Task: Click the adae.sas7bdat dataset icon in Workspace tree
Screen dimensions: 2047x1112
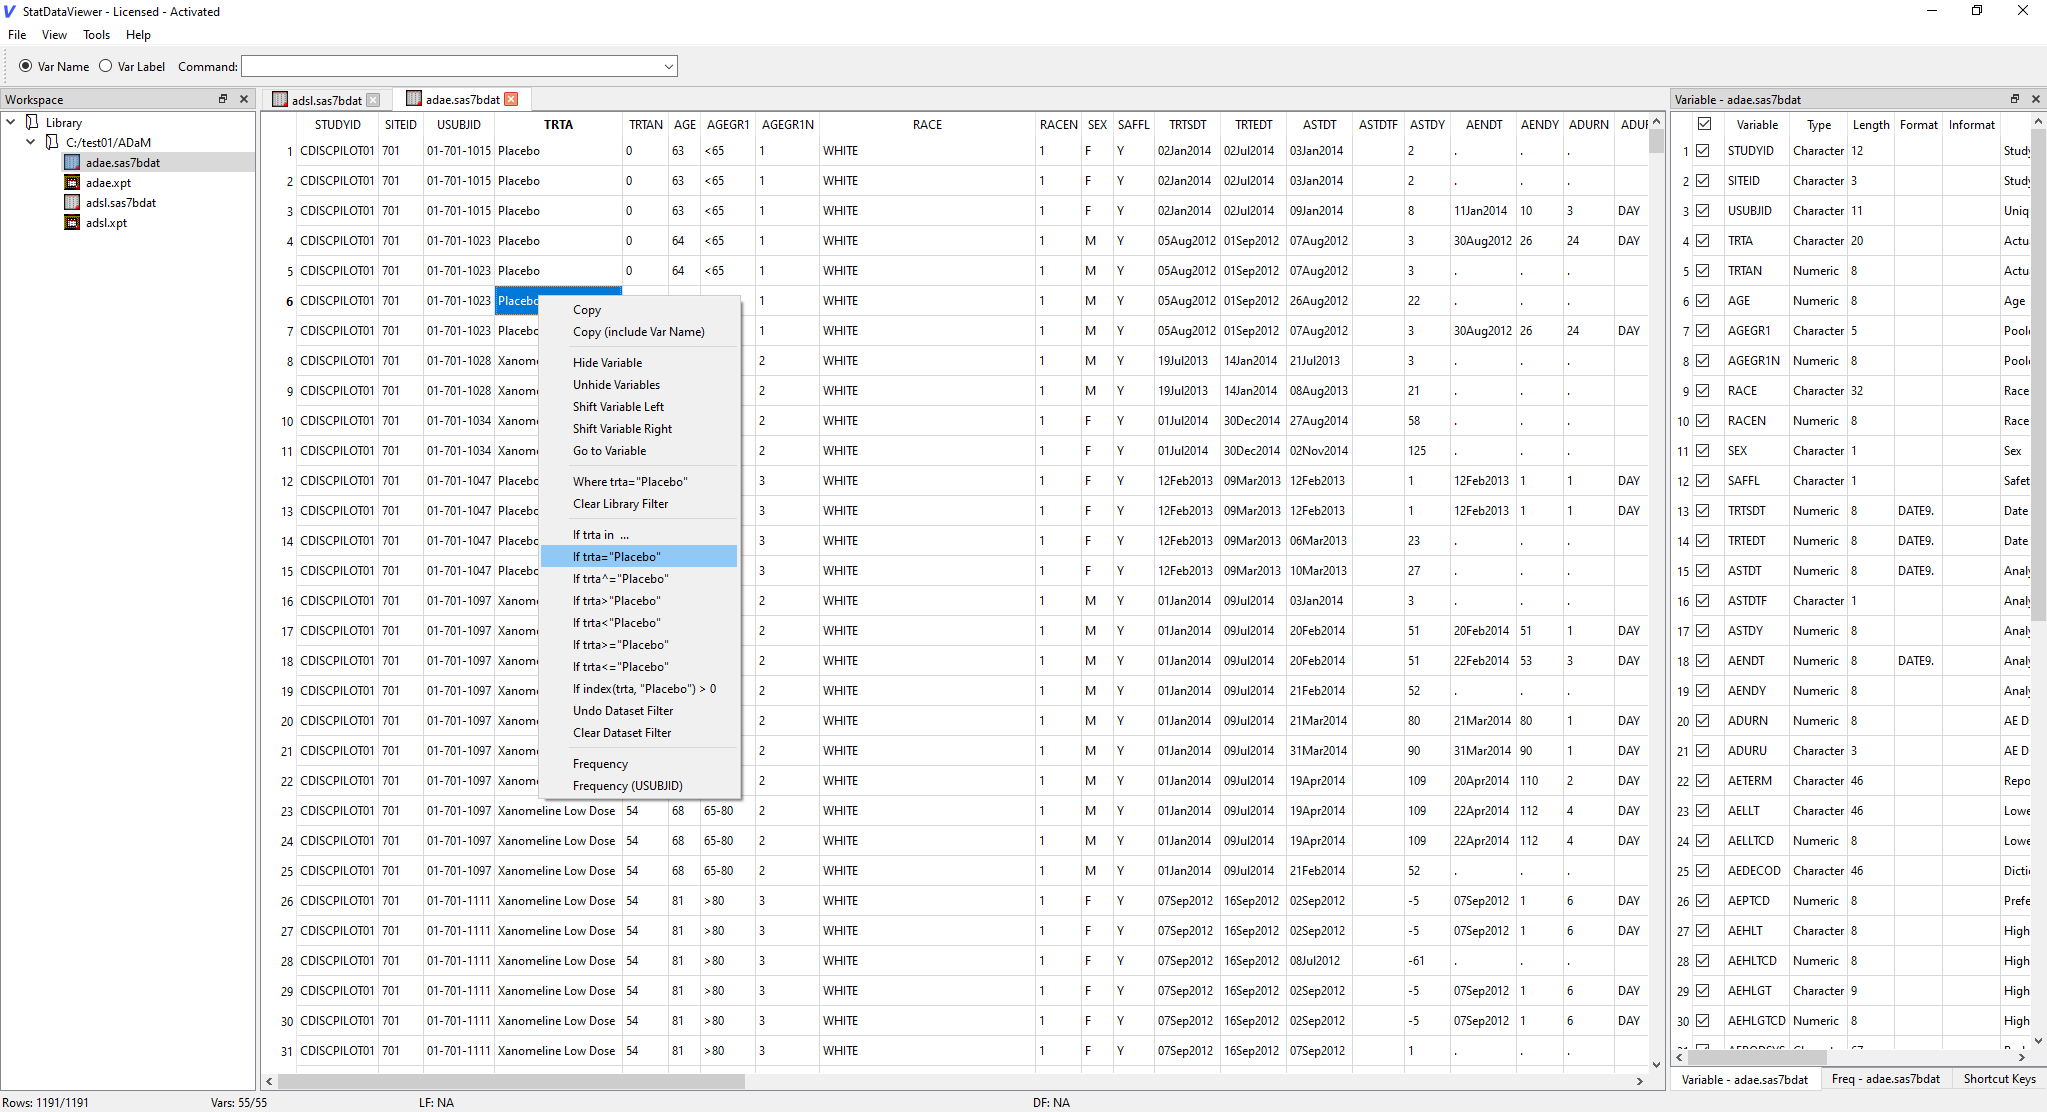Action: click(x=72, y=162)
